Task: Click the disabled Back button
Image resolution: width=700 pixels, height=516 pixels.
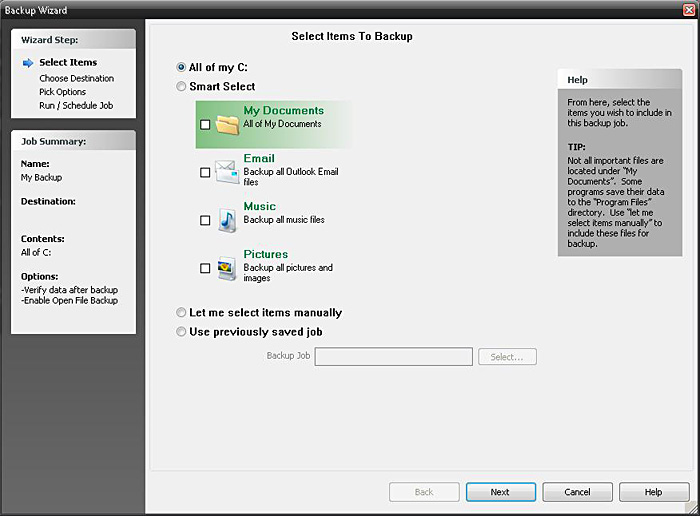Action: (x=424, y=492)
